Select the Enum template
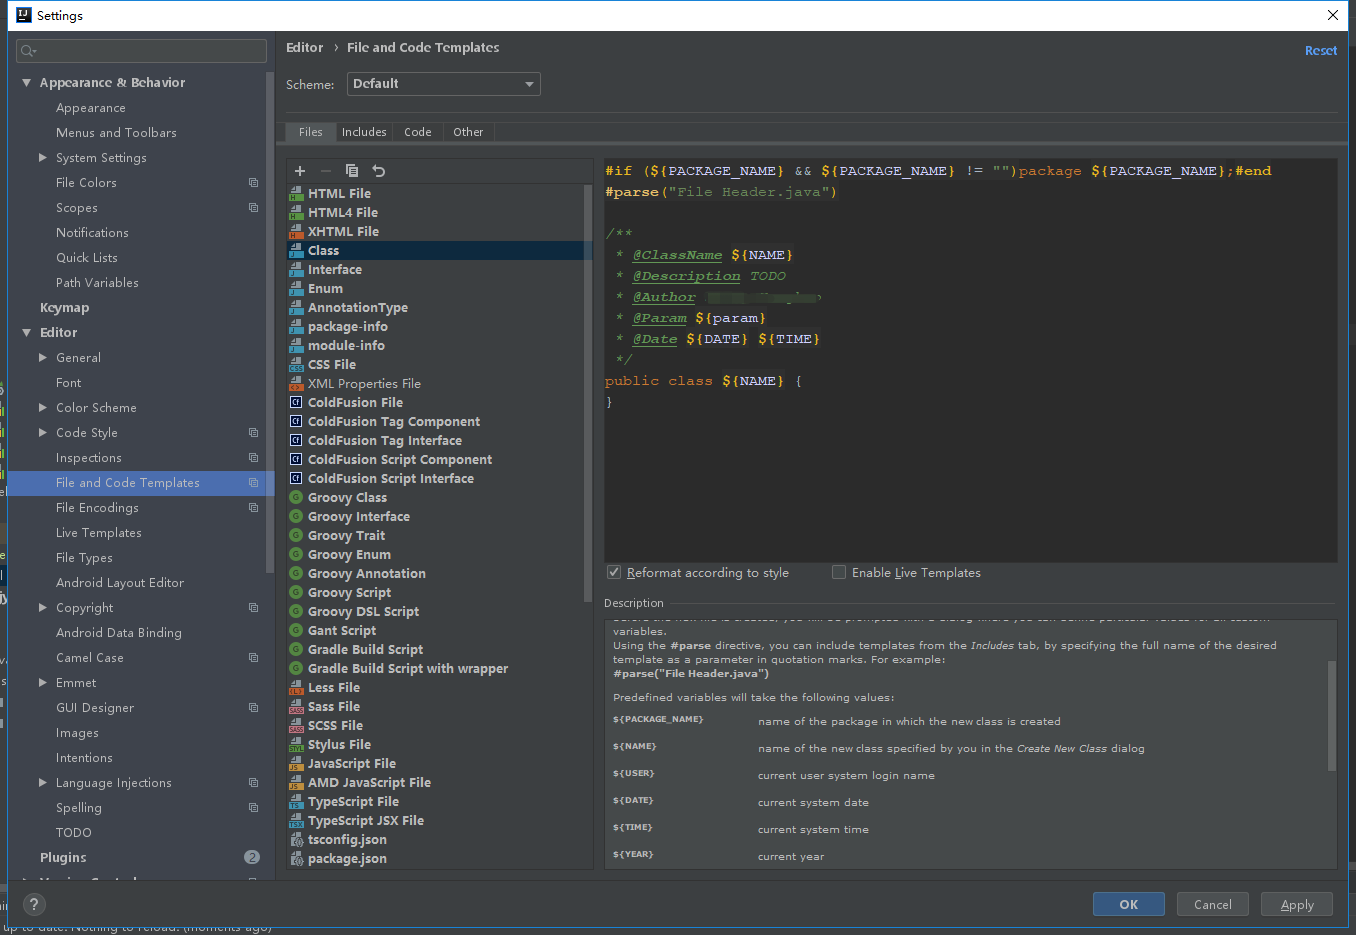Image resolution: width=1356 pixels, height=935 pixels. tap(325, 289)
